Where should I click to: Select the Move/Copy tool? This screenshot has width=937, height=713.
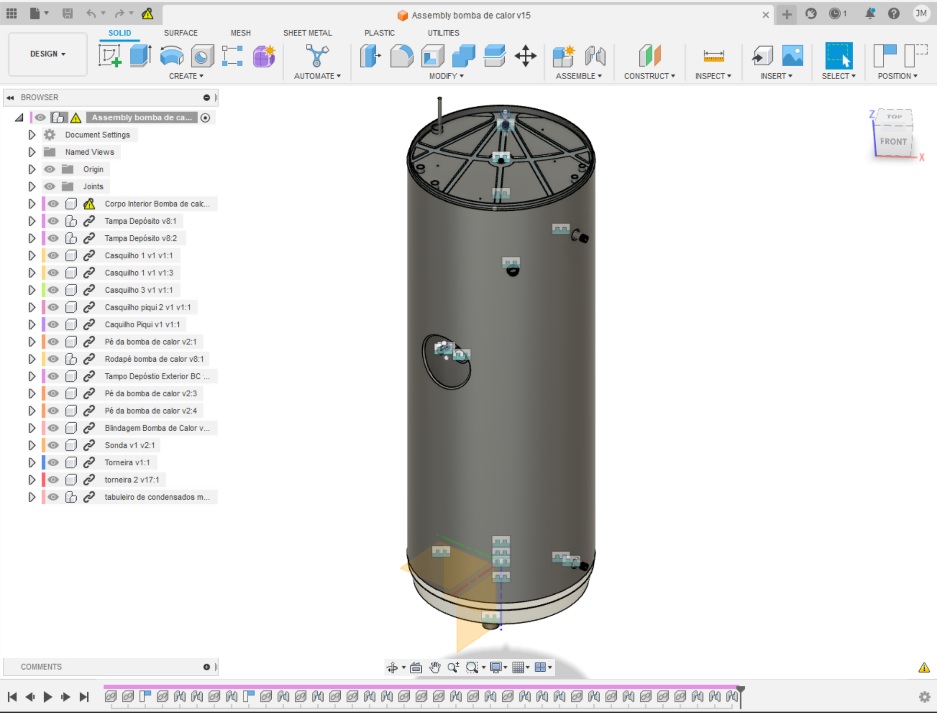point(525,56)
